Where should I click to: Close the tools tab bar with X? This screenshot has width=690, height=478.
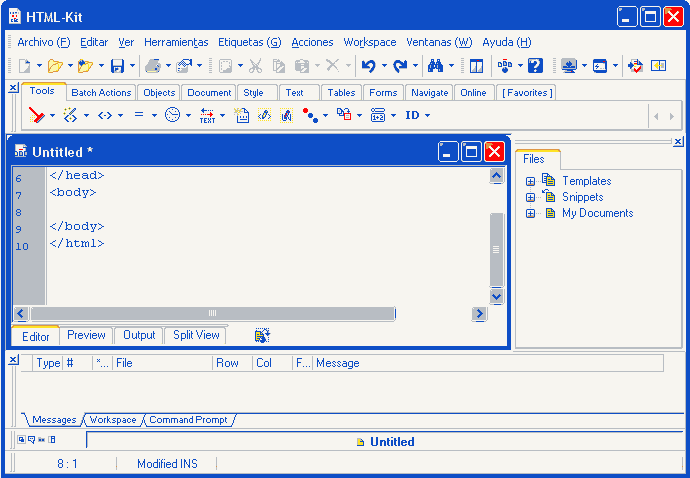14,87
